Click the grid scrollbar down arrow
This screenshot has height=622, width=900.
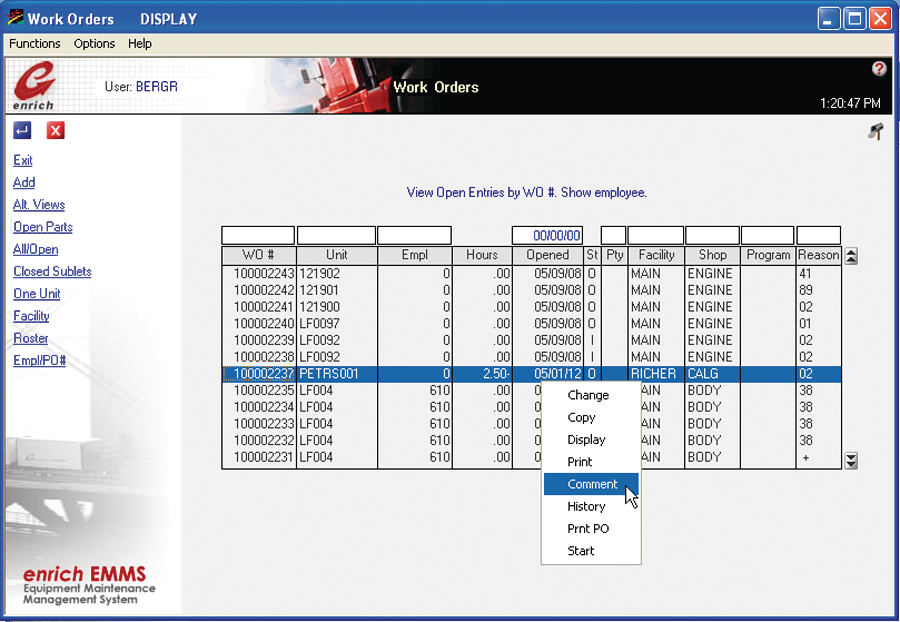851,461
